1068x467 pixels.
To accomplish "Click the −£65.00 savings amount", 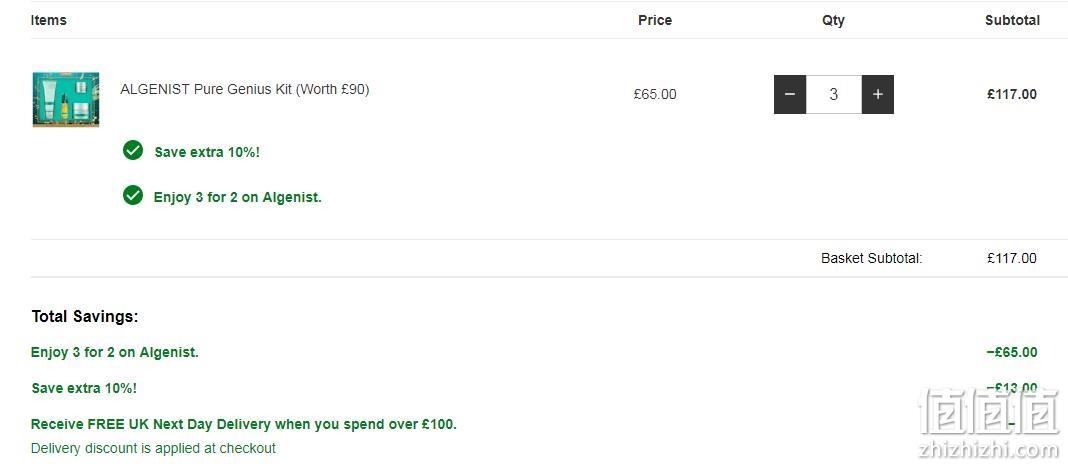I will click(1012, 353).
